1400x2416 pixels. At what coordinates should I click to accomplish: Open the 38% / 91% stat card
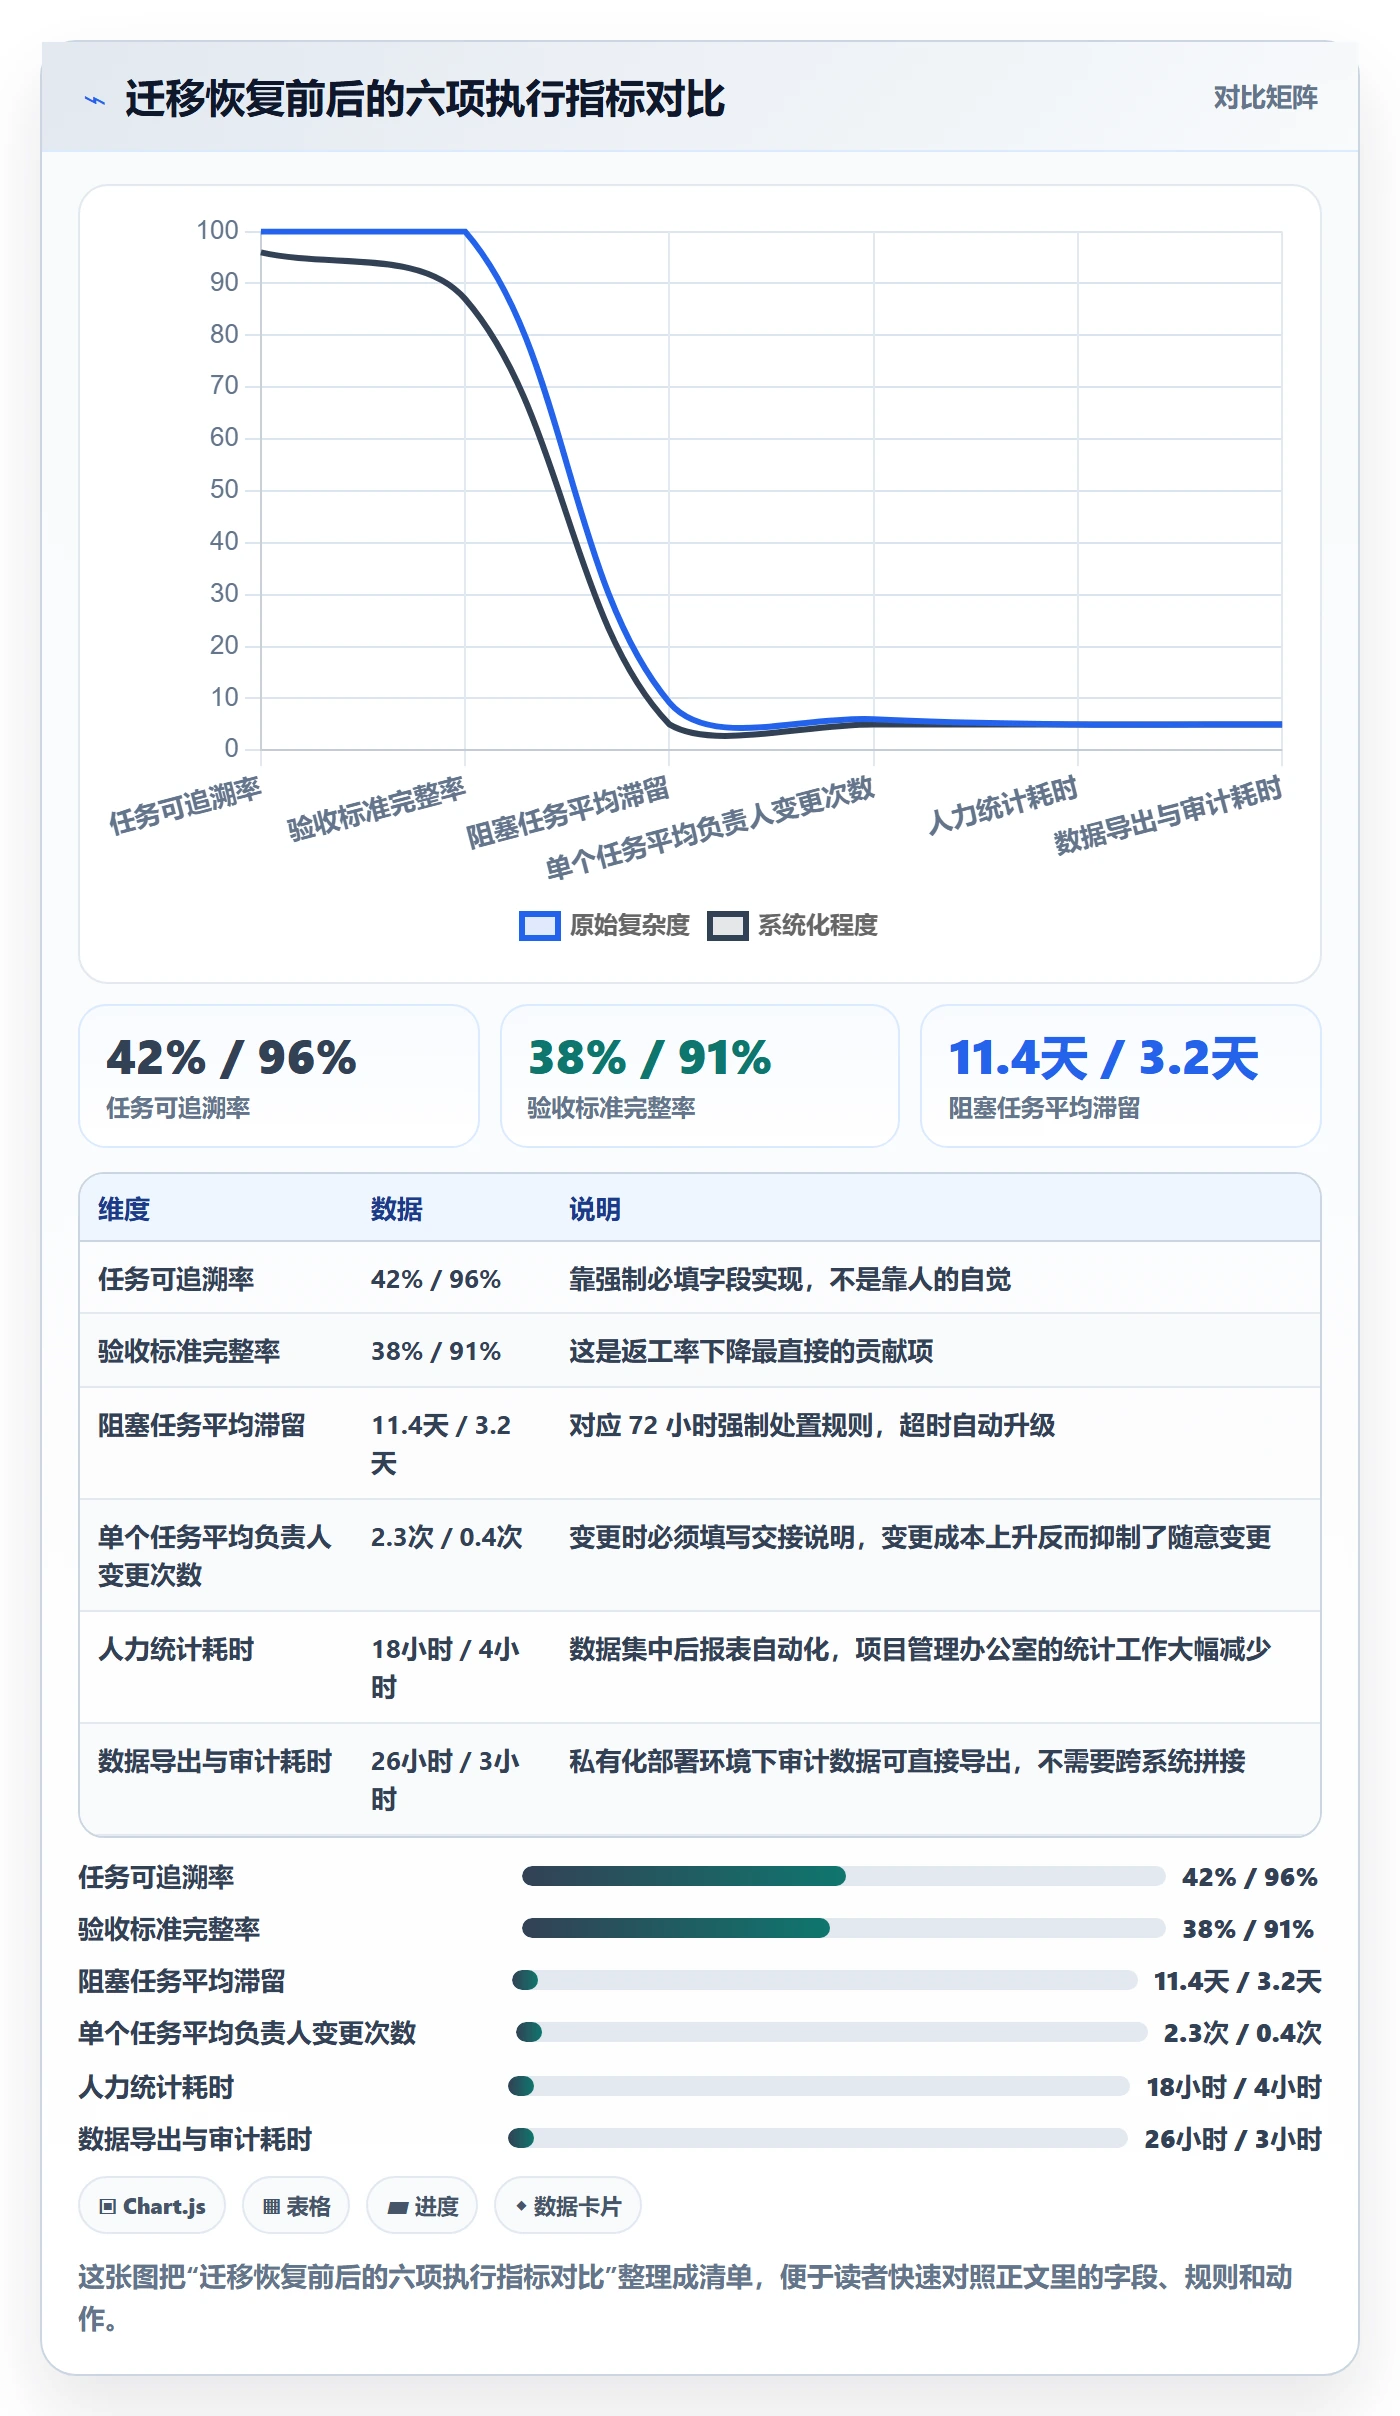click(700, 1076)
